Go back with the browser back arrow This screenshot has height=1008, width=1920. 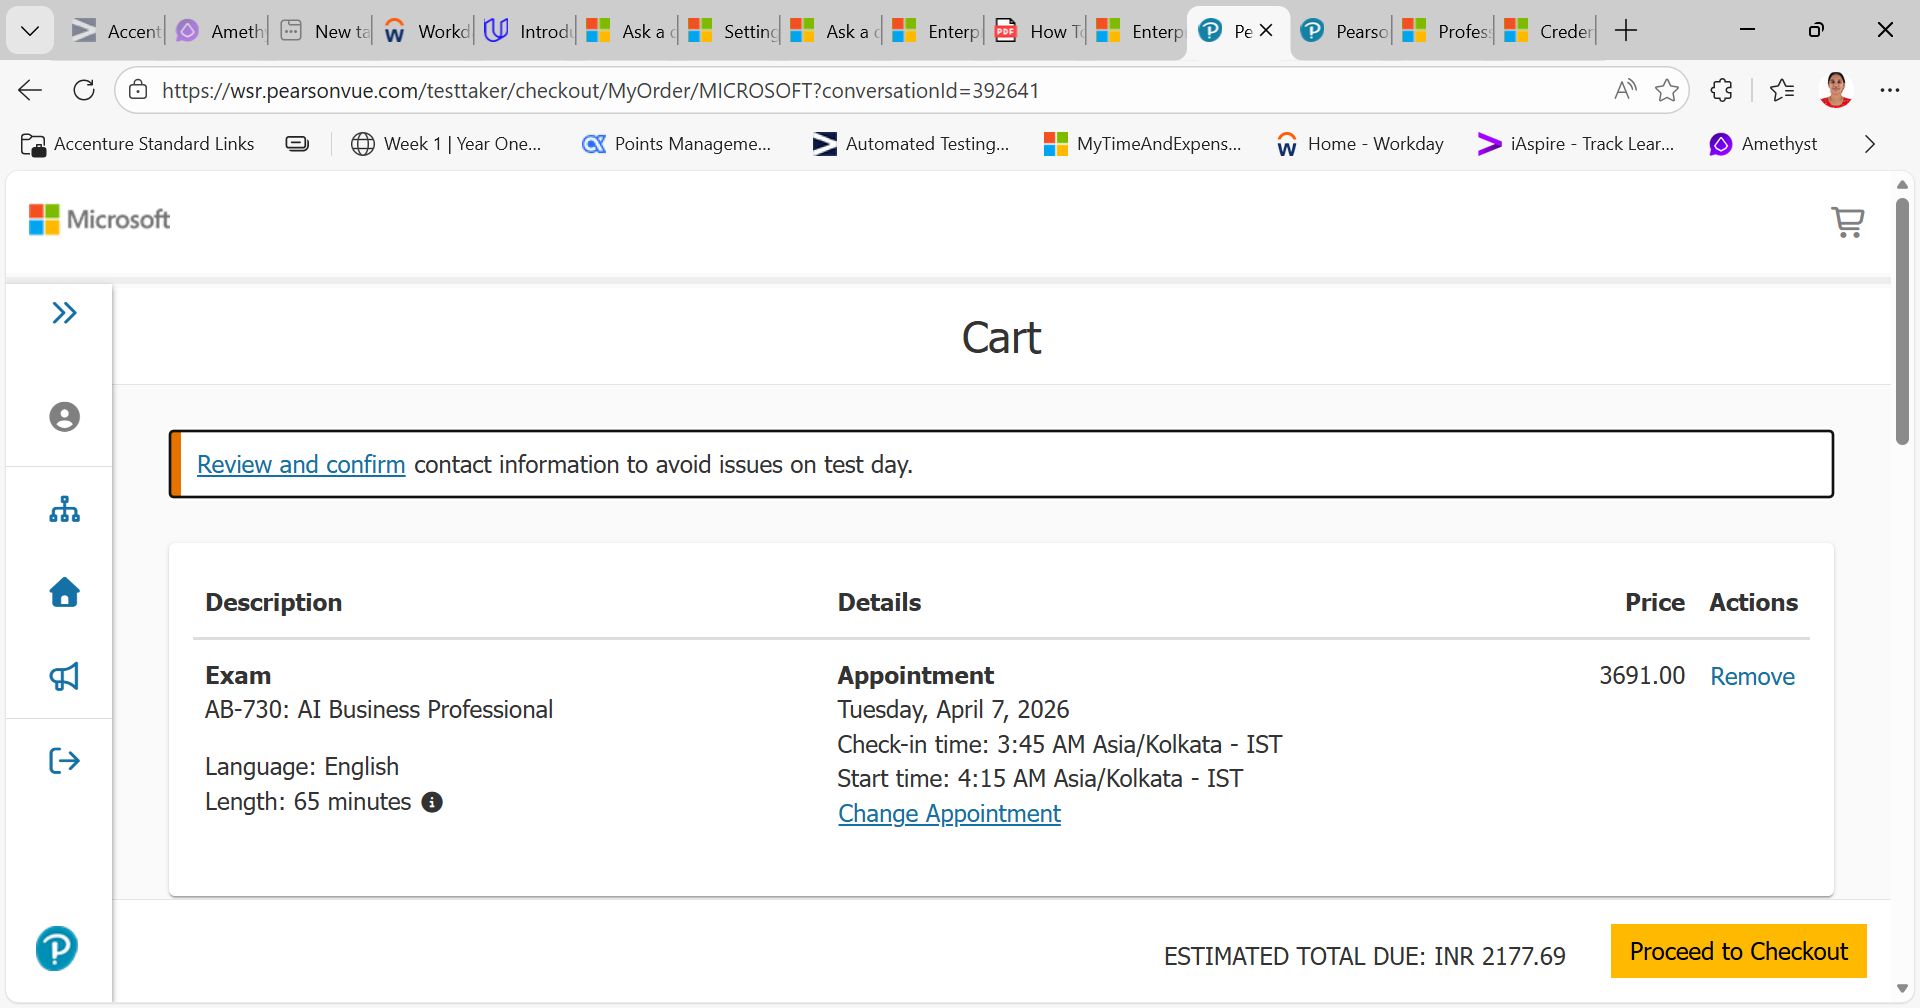30,91
